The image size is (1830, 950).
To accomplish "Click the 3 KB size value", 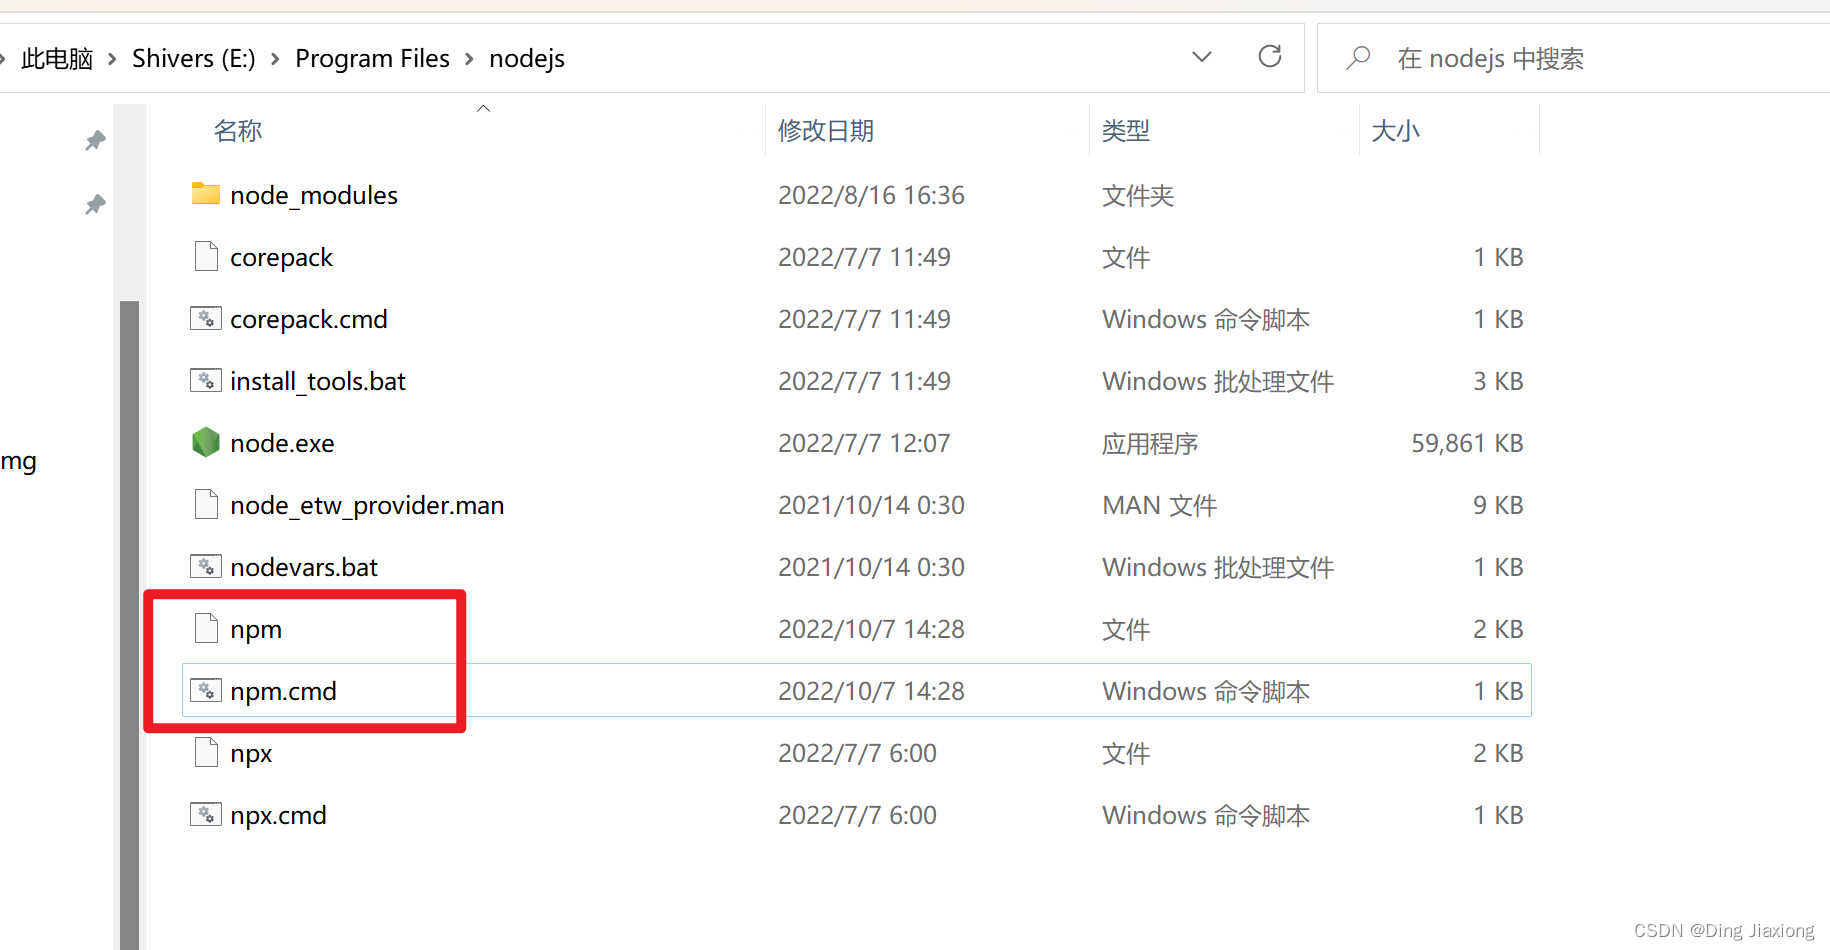I will pyautogui.click(x=1498, y=381).
